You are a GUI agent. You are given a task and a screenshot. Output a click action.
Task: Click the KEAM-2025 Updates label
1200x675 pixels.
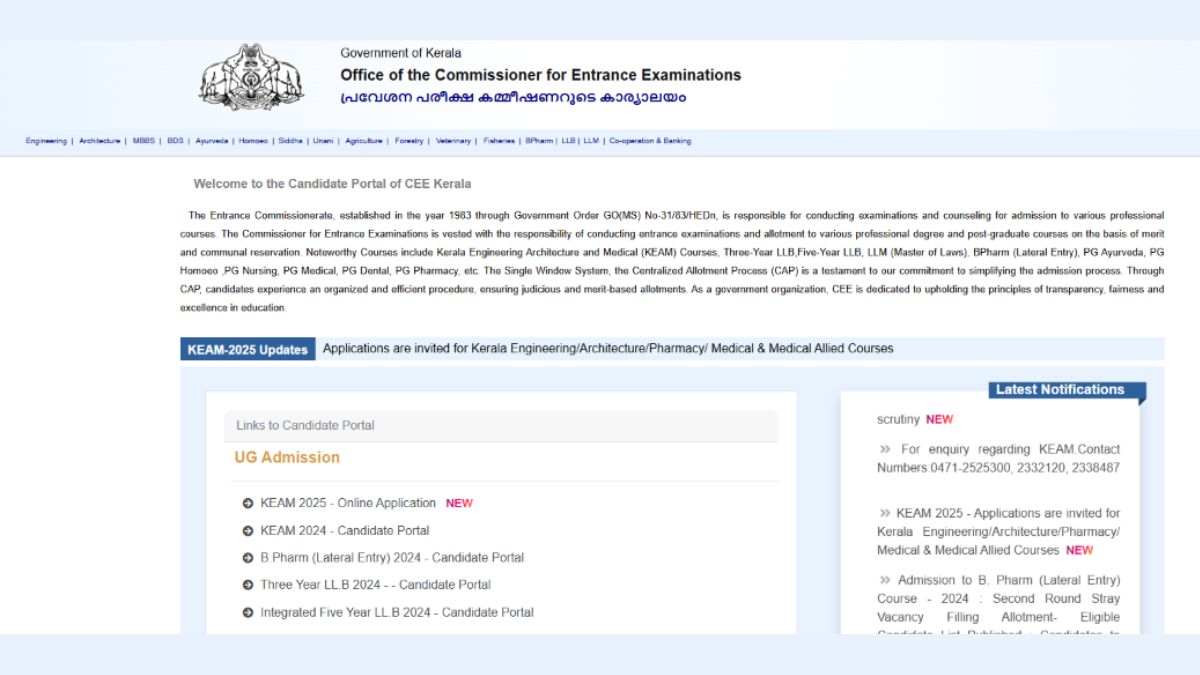click(x=247, y=349)
